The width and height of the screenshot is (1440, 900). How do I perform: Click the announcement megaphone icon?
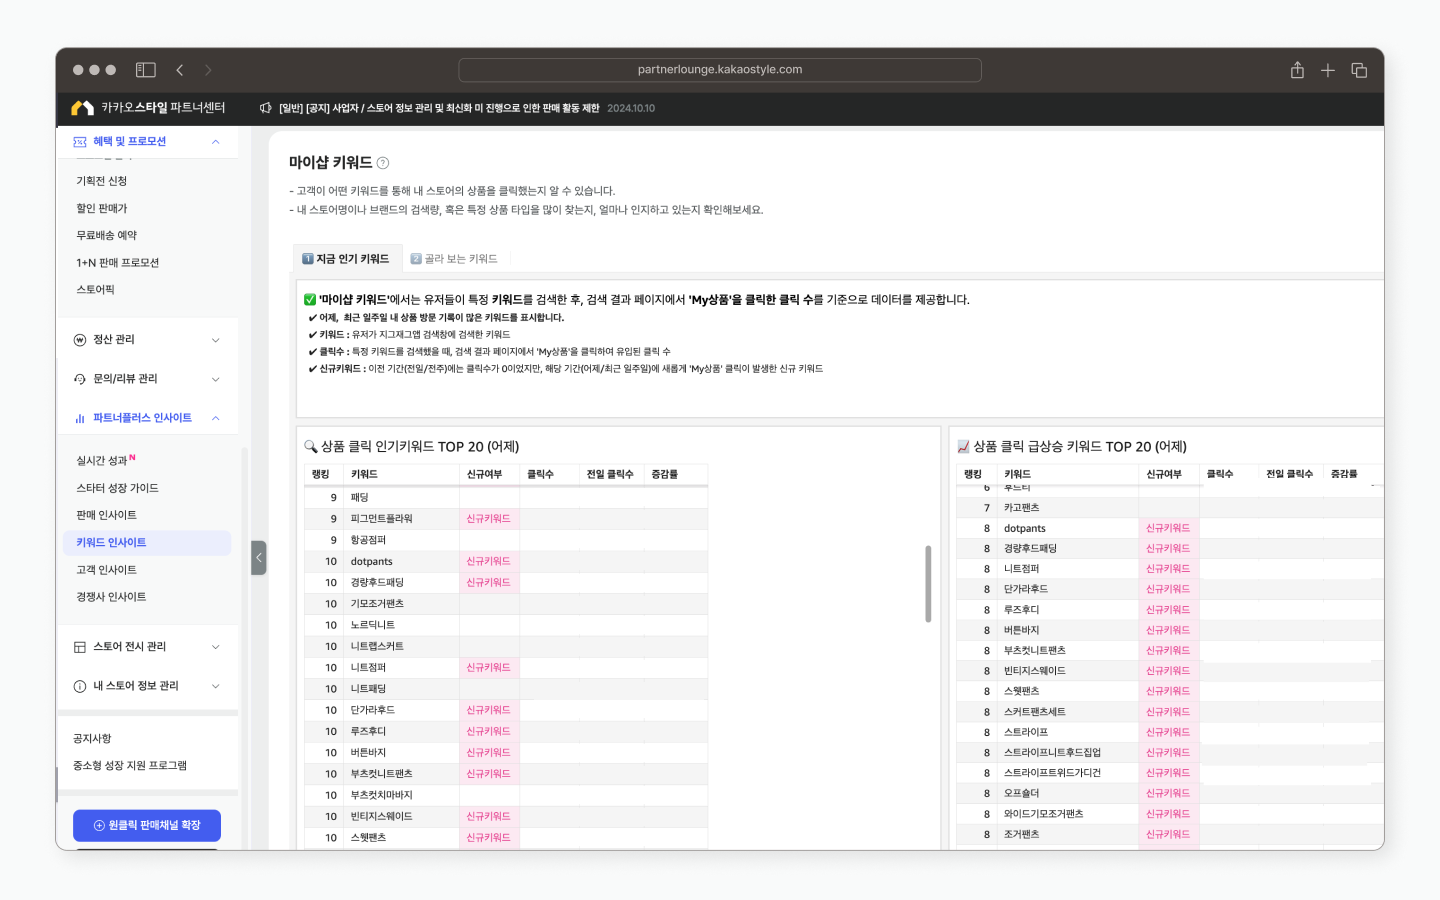tap(266, 108)
